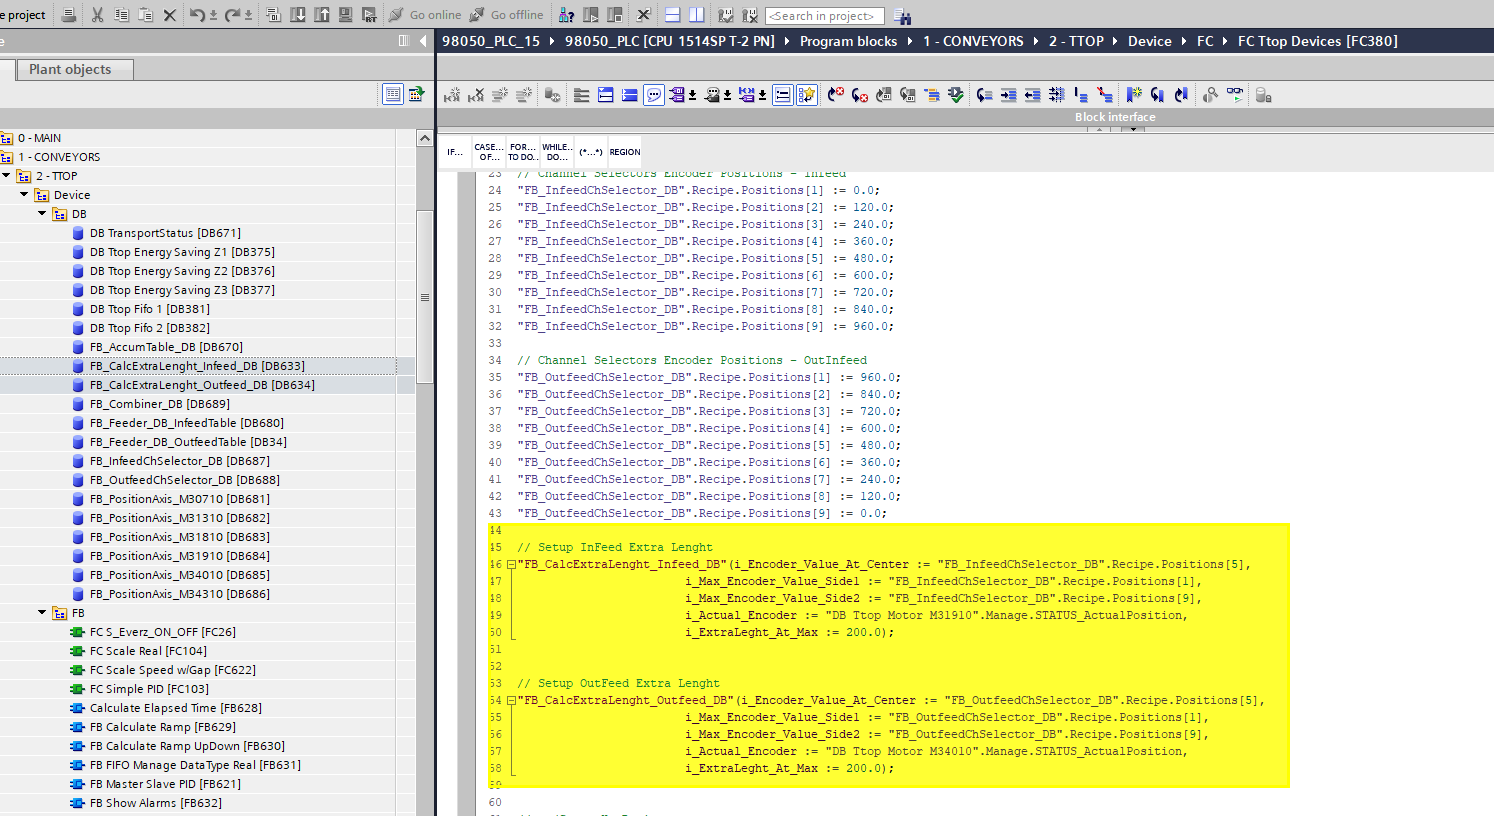Open the Undo history dropdown arrow

click(x=213, y=15)
